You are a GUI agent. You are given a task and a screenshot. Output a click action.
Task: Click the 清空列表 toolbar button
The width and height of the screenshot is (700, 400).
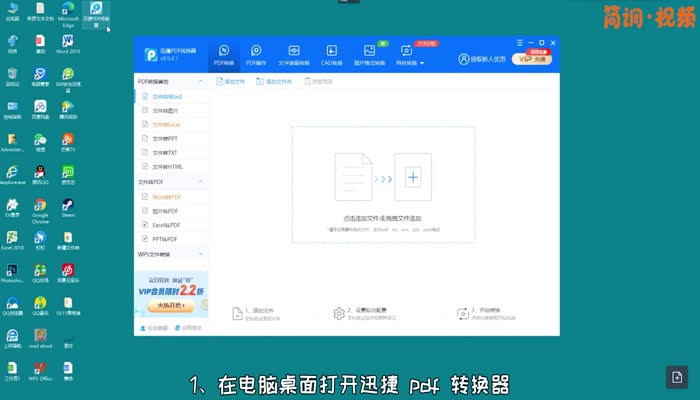coord(319,82)
